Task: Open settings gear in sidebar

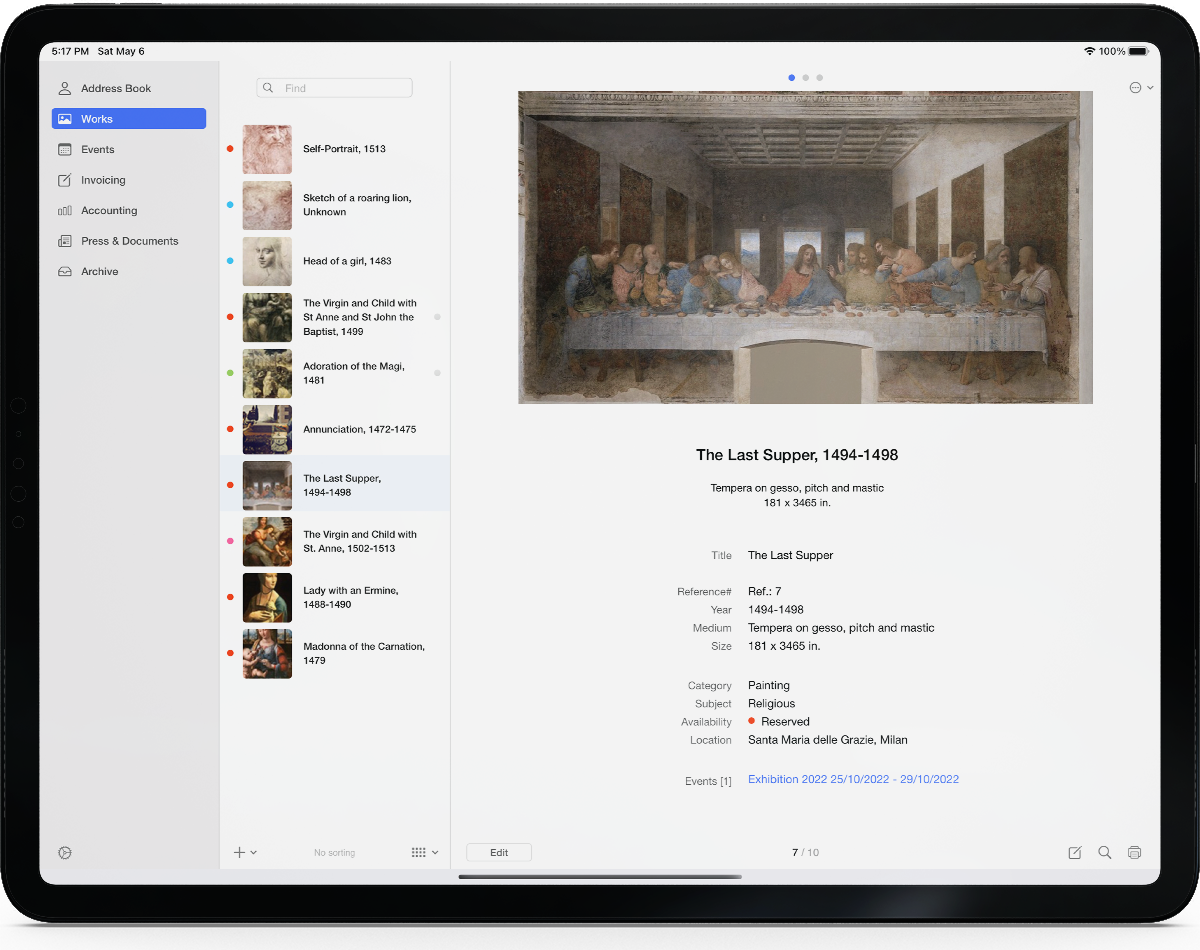Action: pos(65,853)
